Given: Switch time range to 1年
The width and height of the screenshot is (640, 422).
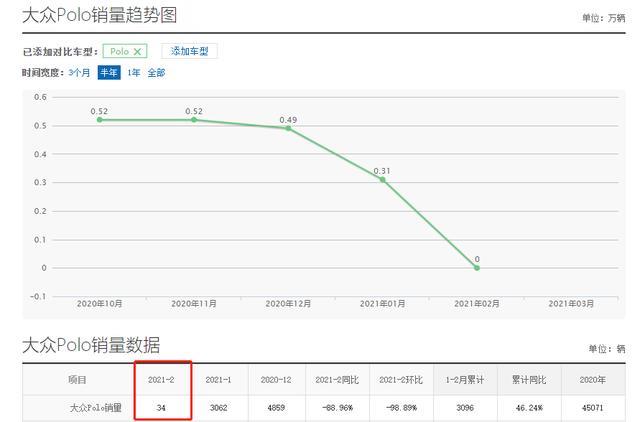Looking at the screenshot, I should (133, 73).
